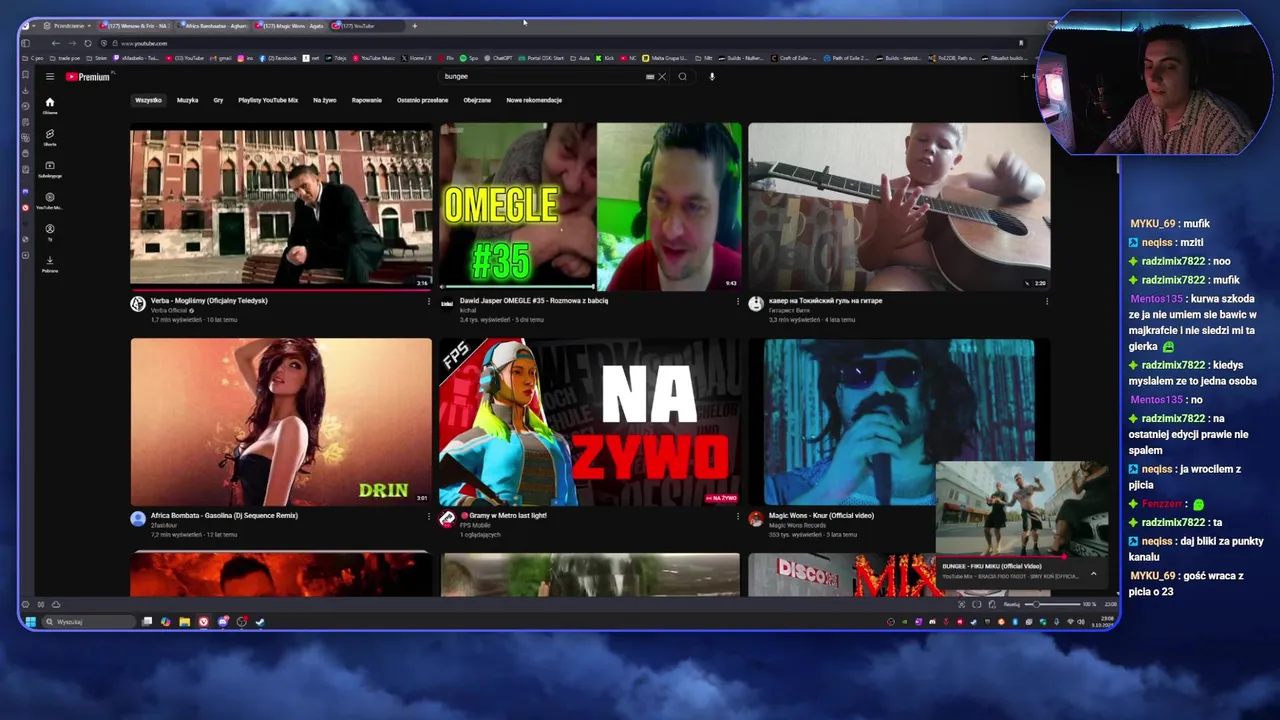1280x720 pixels.
Task: Click the virtual keyboard icon in search box
Action: (650, 77)
